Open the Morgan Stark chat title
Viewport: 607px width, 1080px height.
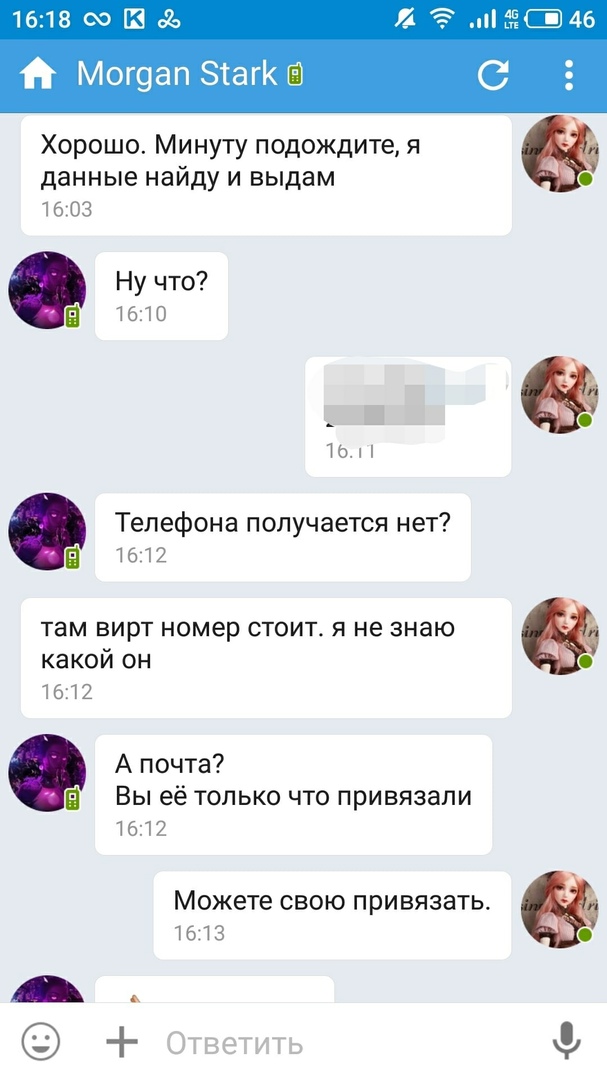point(177,74)
